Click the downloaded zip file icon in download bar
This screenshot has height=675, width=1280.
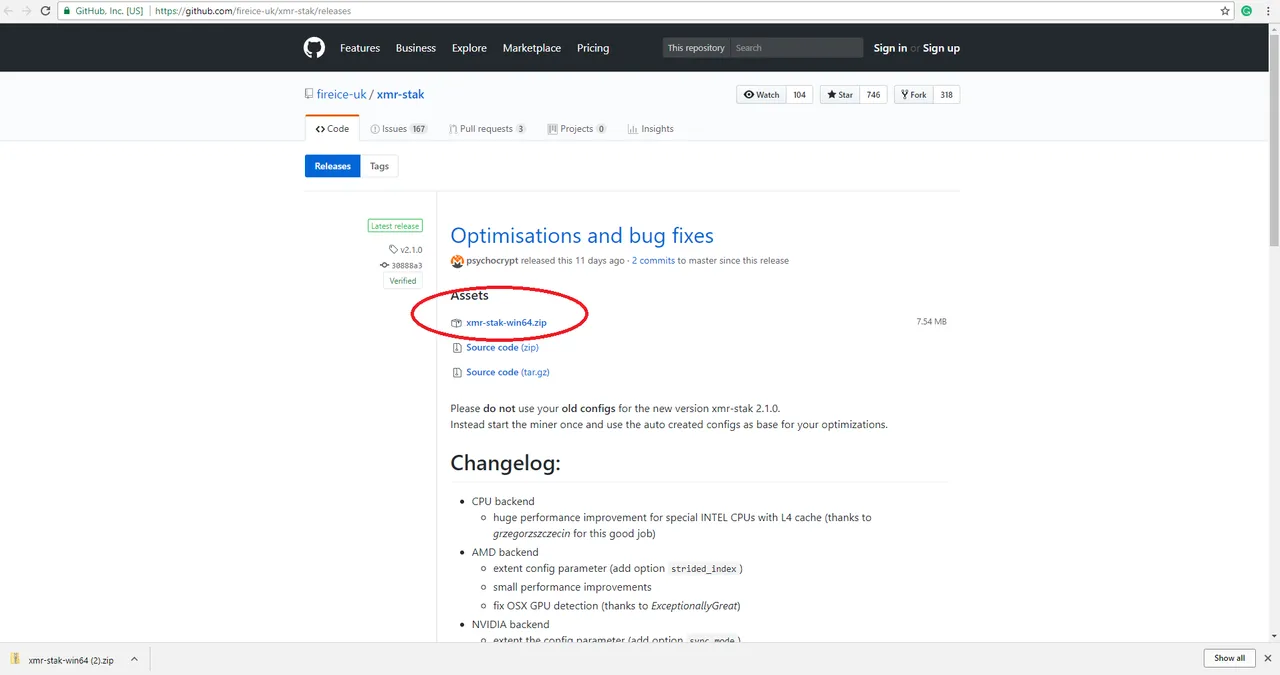16,660
